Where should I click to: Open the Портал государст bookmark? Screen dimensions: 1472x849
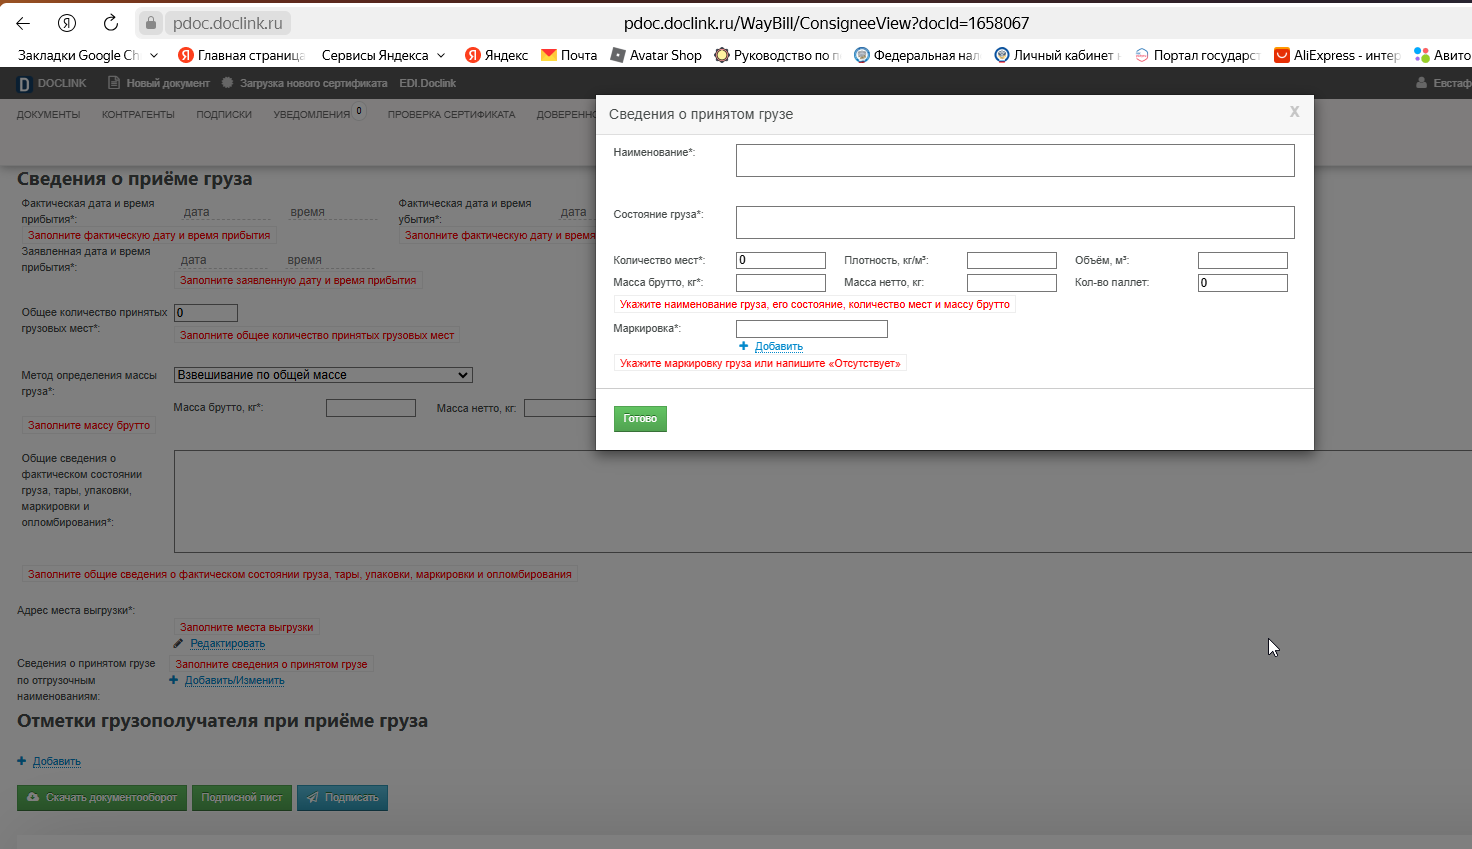(x=1197, y=55)
